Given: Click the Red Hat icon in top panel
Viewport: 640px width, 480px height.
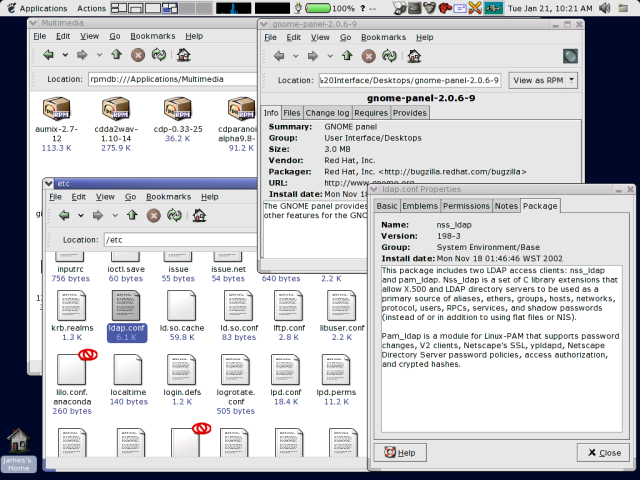Looking at the screenshot, I should (x=445, y=8).
